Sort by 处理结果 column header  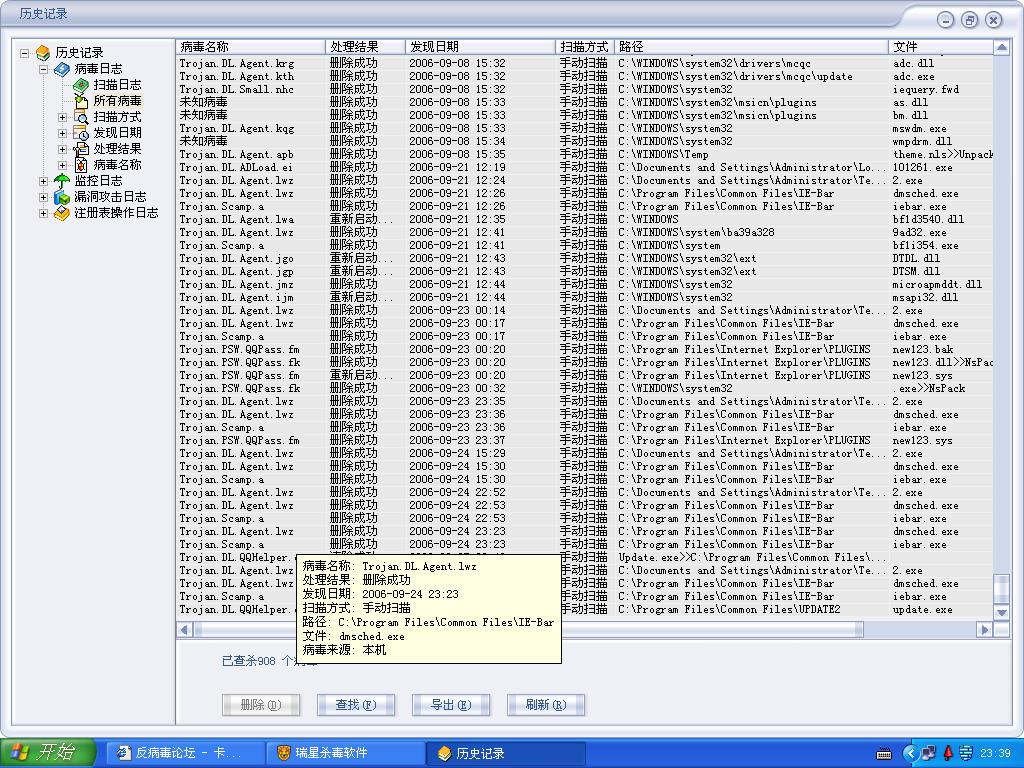point(365,47)
